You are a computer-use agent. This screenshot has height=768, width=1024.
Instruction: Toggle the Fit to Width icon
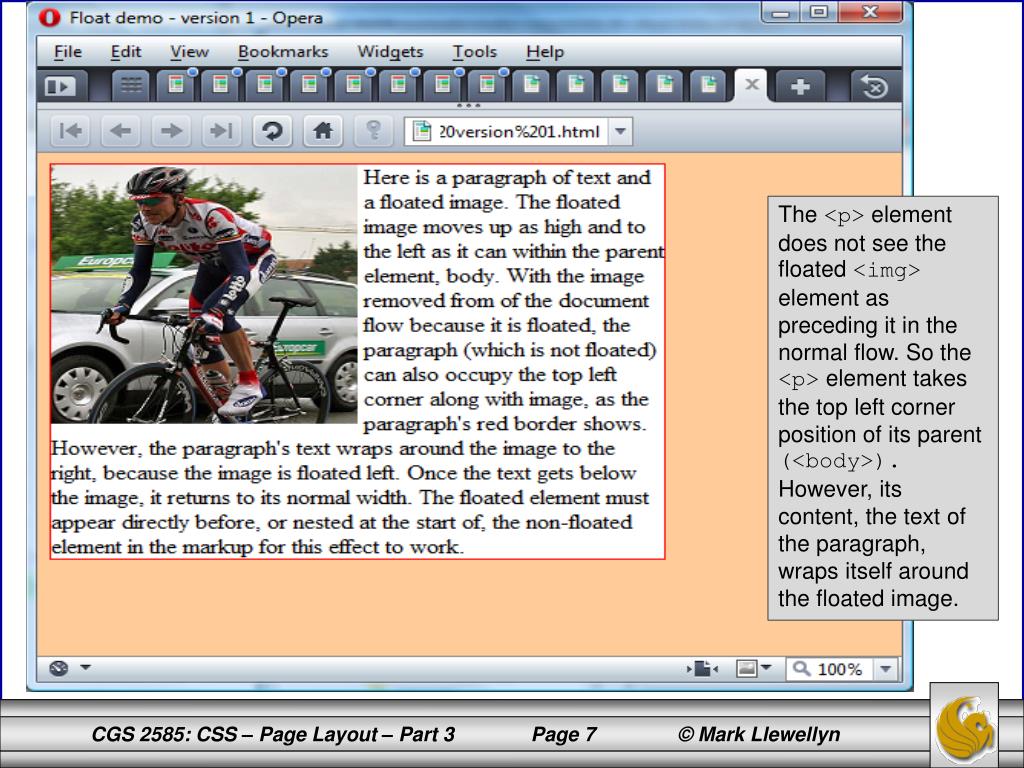click(702, 669)
